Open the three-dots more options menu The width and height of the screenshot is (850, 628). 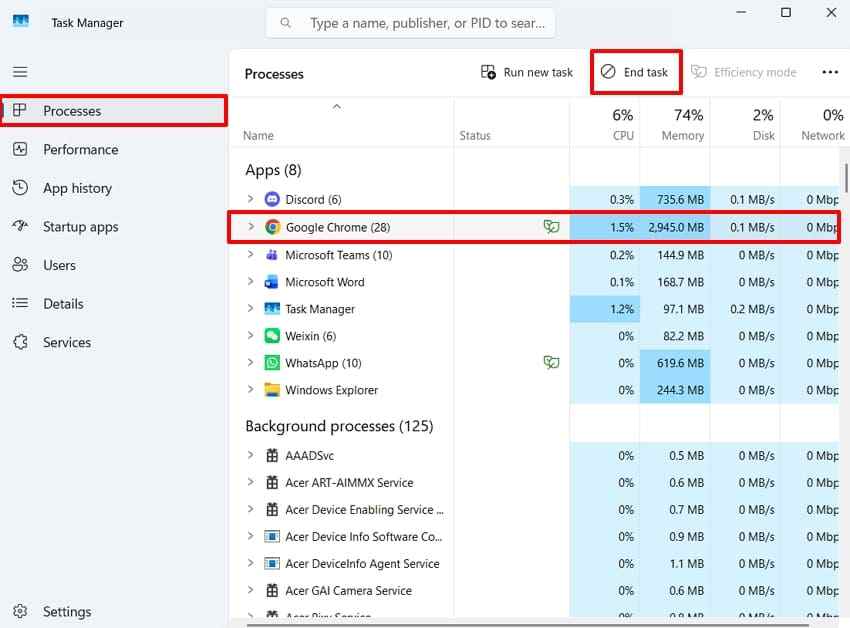coord(830,72)
